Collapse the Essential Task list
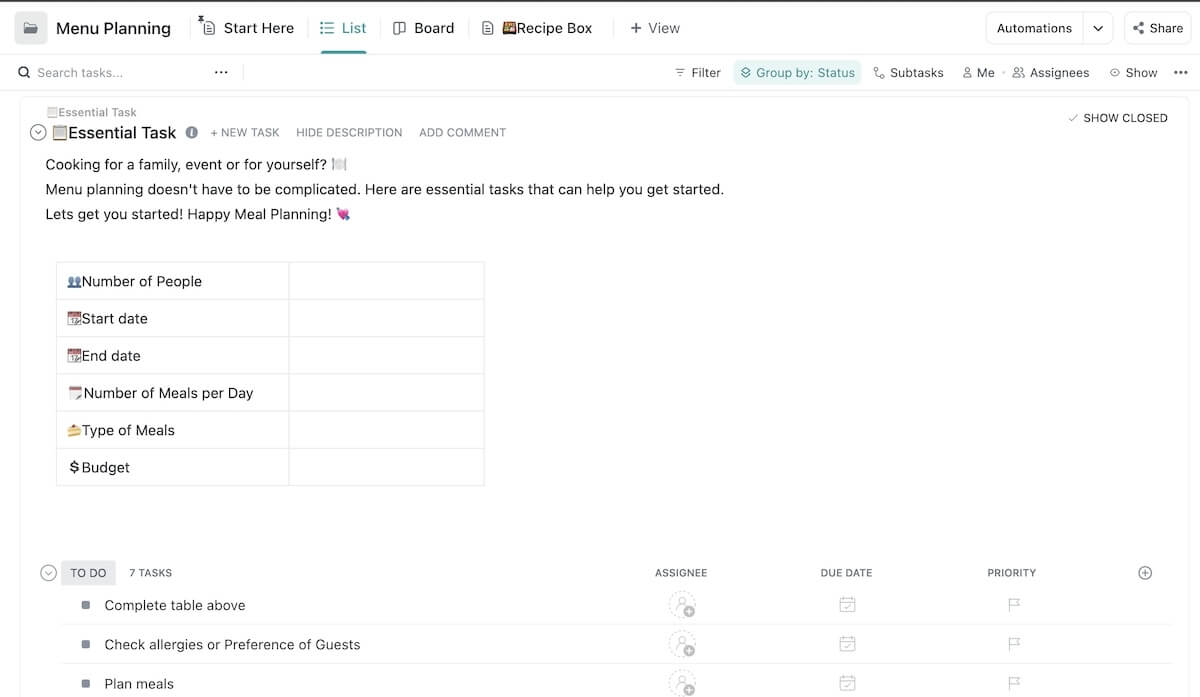Image resolution: width=1200 pixels, height=697 pixels. pos(38,132)
